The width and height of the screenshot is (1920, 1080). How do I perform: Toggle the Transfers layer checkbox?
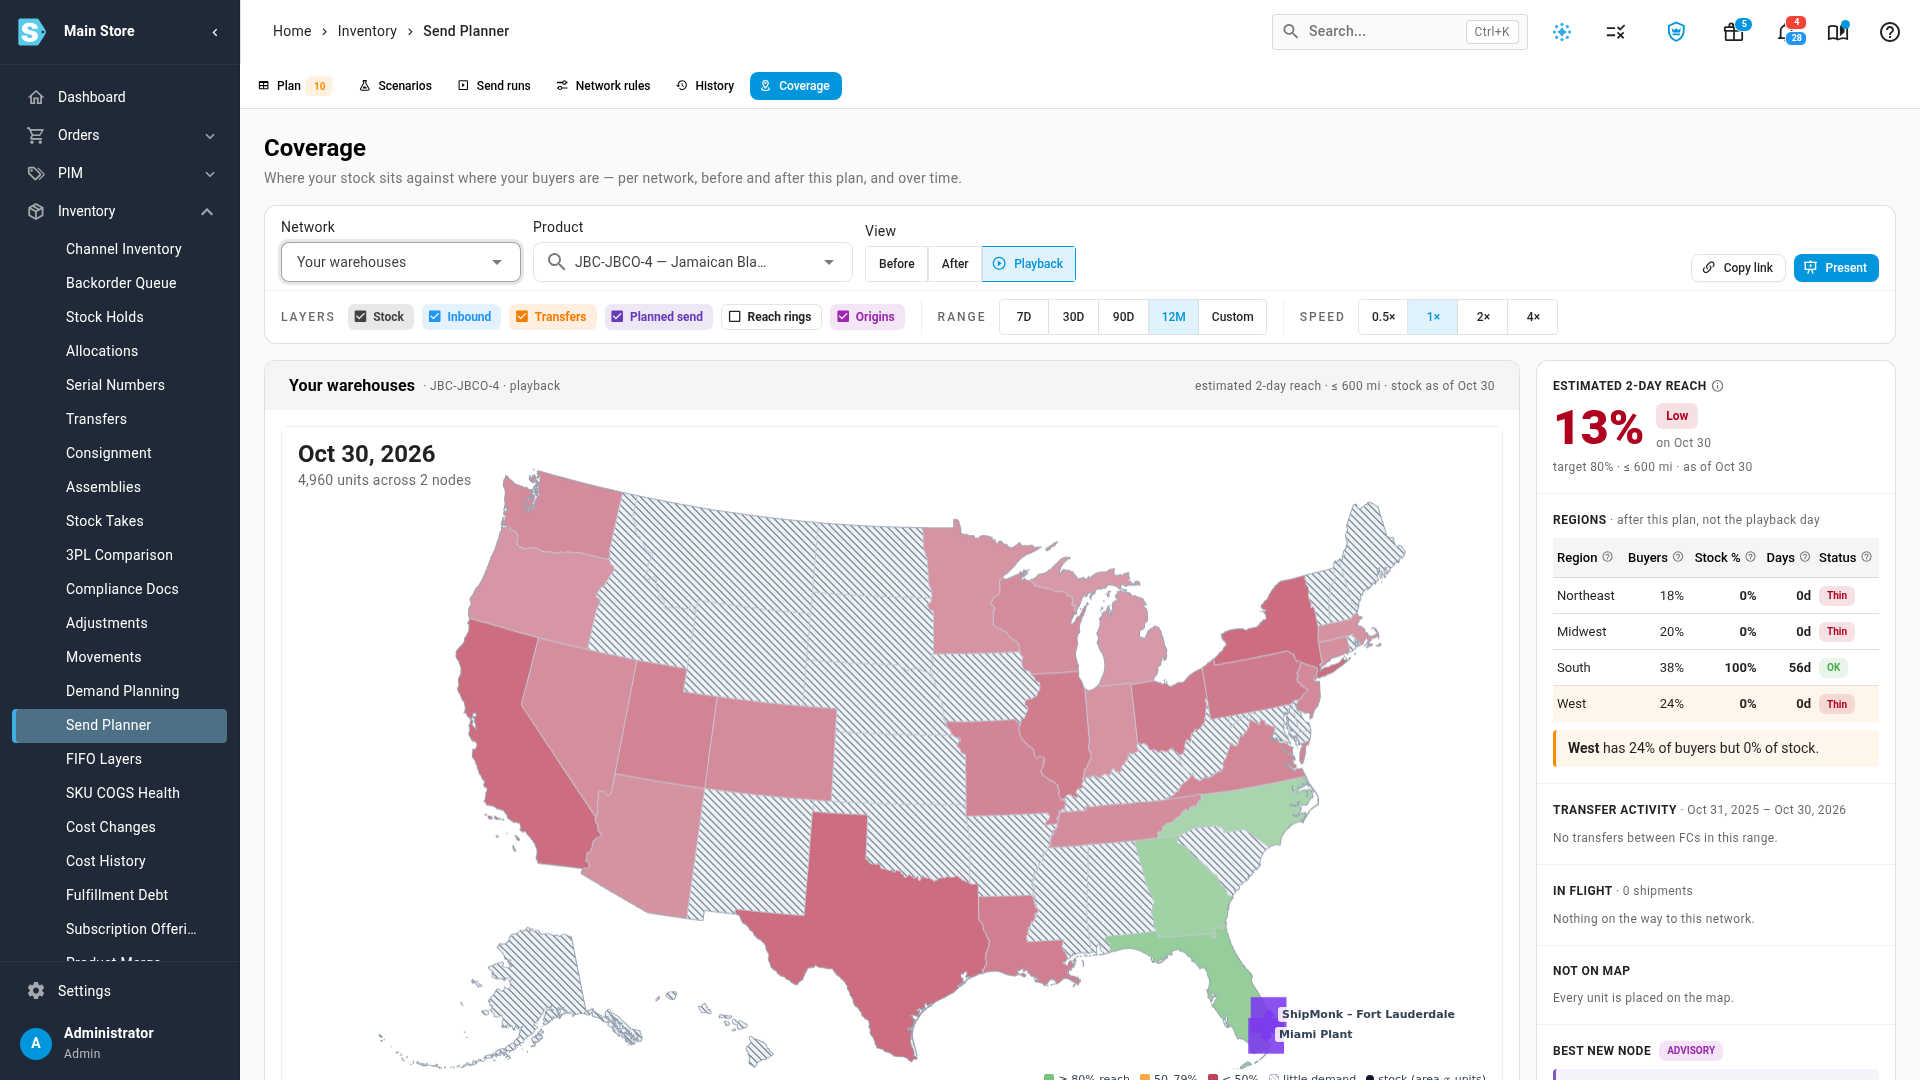(522, 317)
